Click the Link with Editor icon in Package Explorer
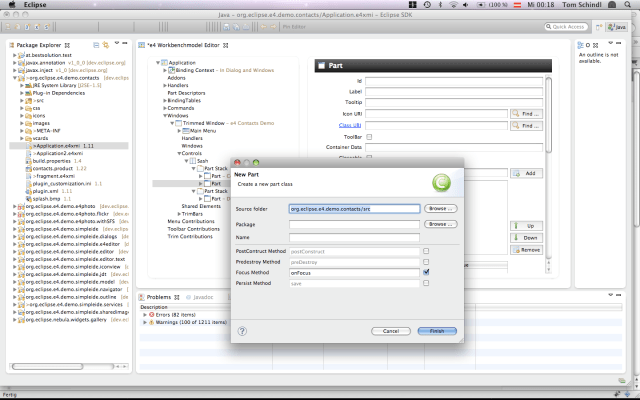Viewport: 640px width, 400px height. click(105, 46)
